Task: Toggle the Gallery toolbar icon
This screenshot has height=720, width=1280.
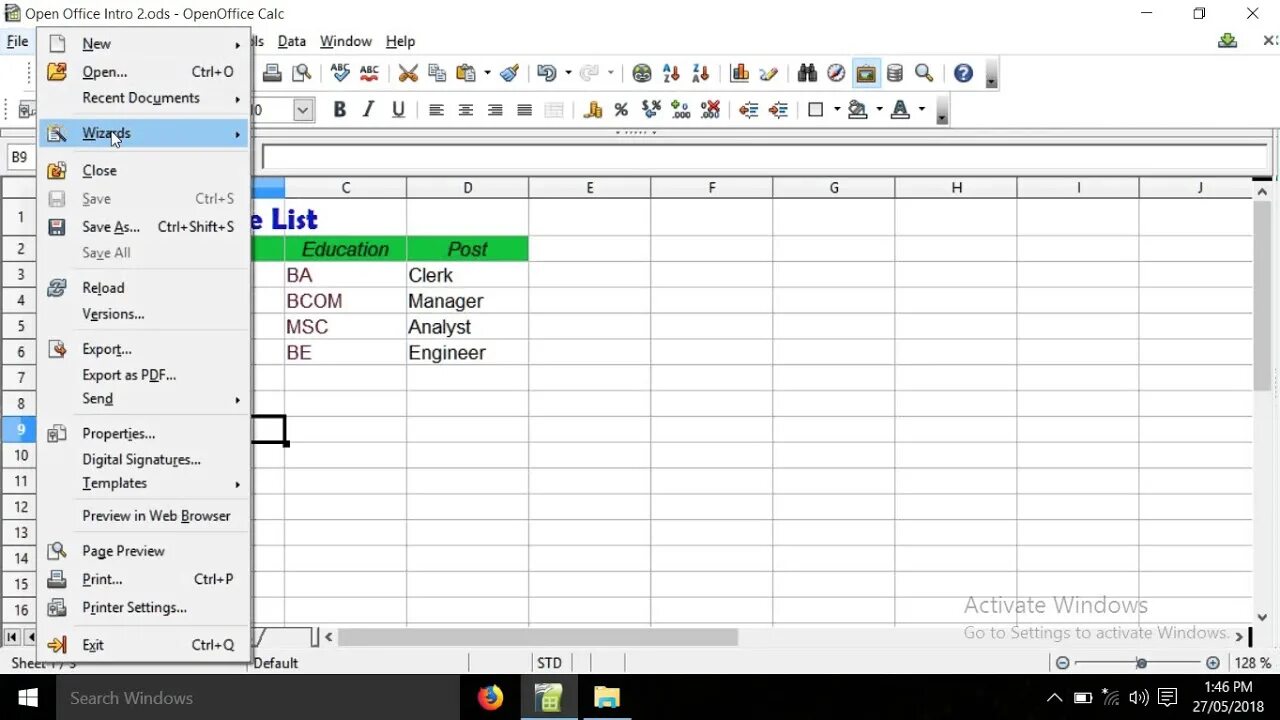Action: point(865,73)
